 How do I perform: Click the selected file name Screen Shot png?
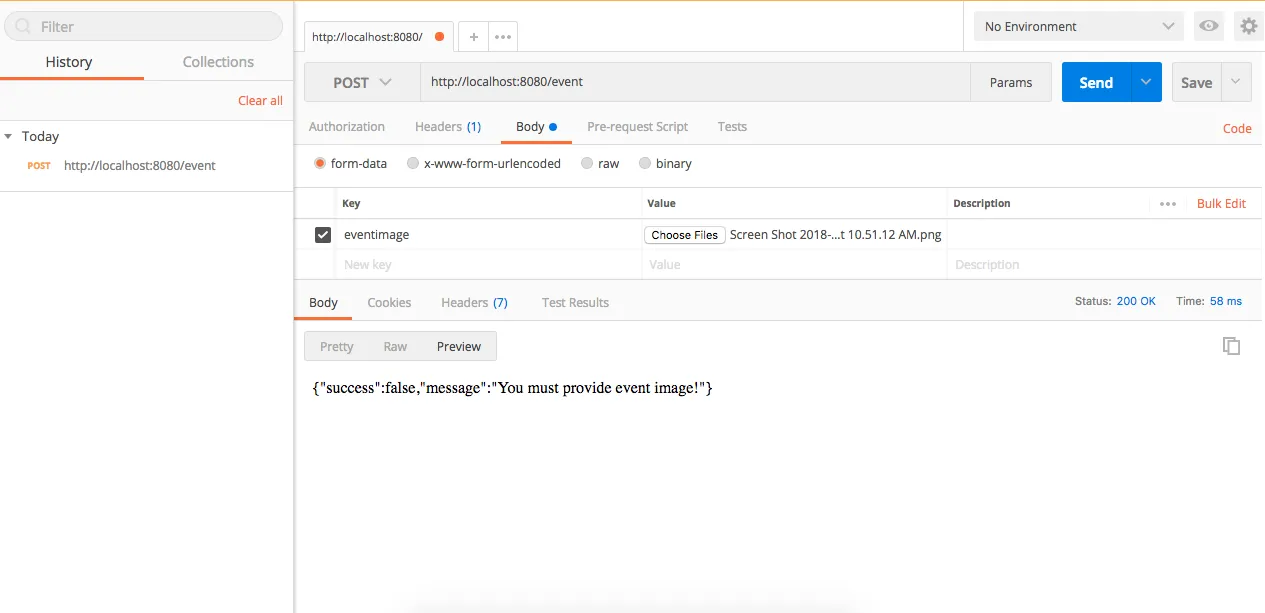[x=836, y=235]
